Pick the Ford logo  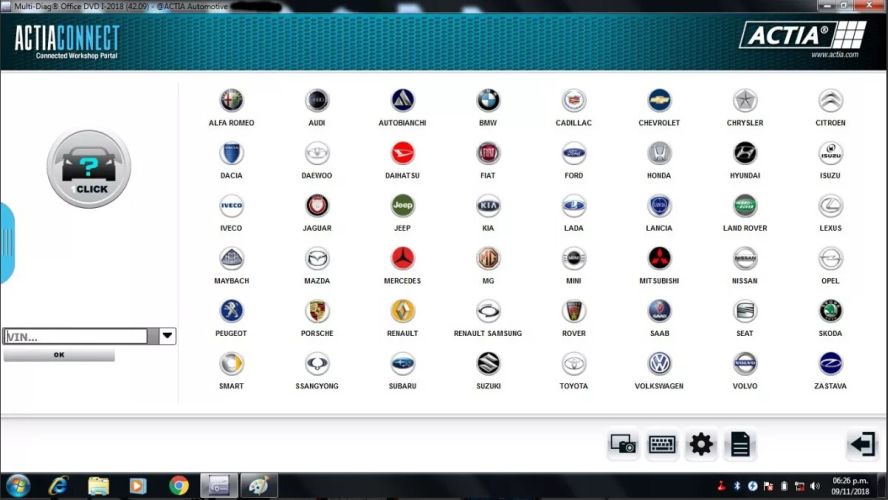pyautogui.click(x=574, y=153)
